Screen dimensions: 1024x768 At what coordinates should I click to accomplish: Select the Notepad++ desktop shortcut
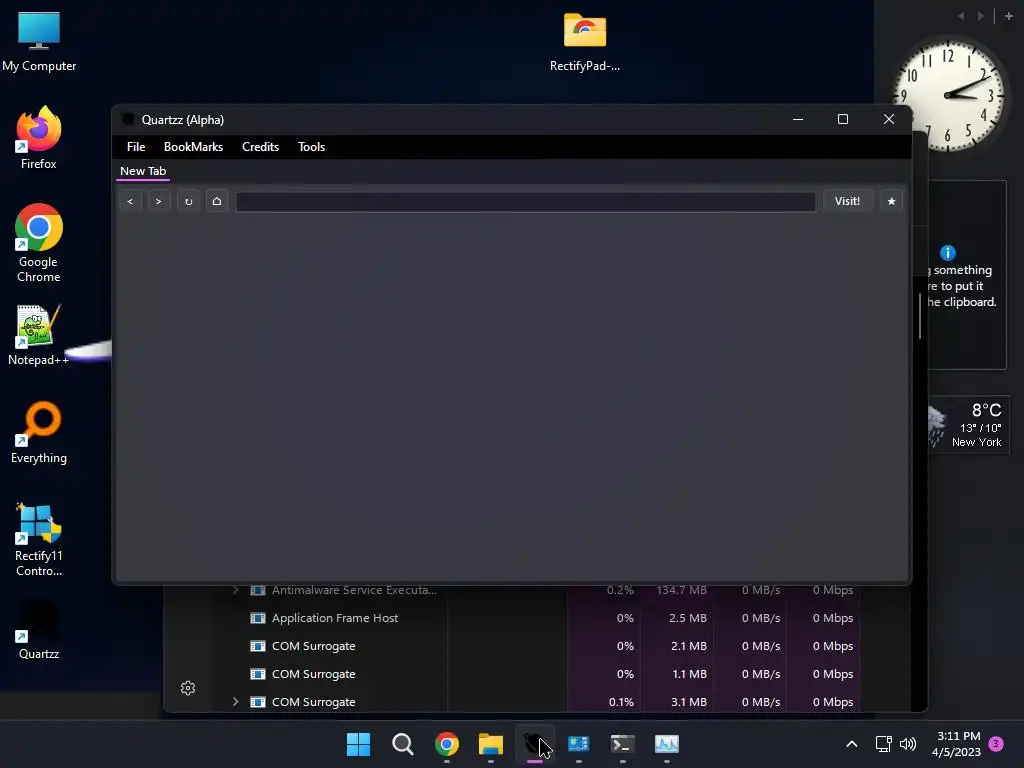tap(39, 334)
